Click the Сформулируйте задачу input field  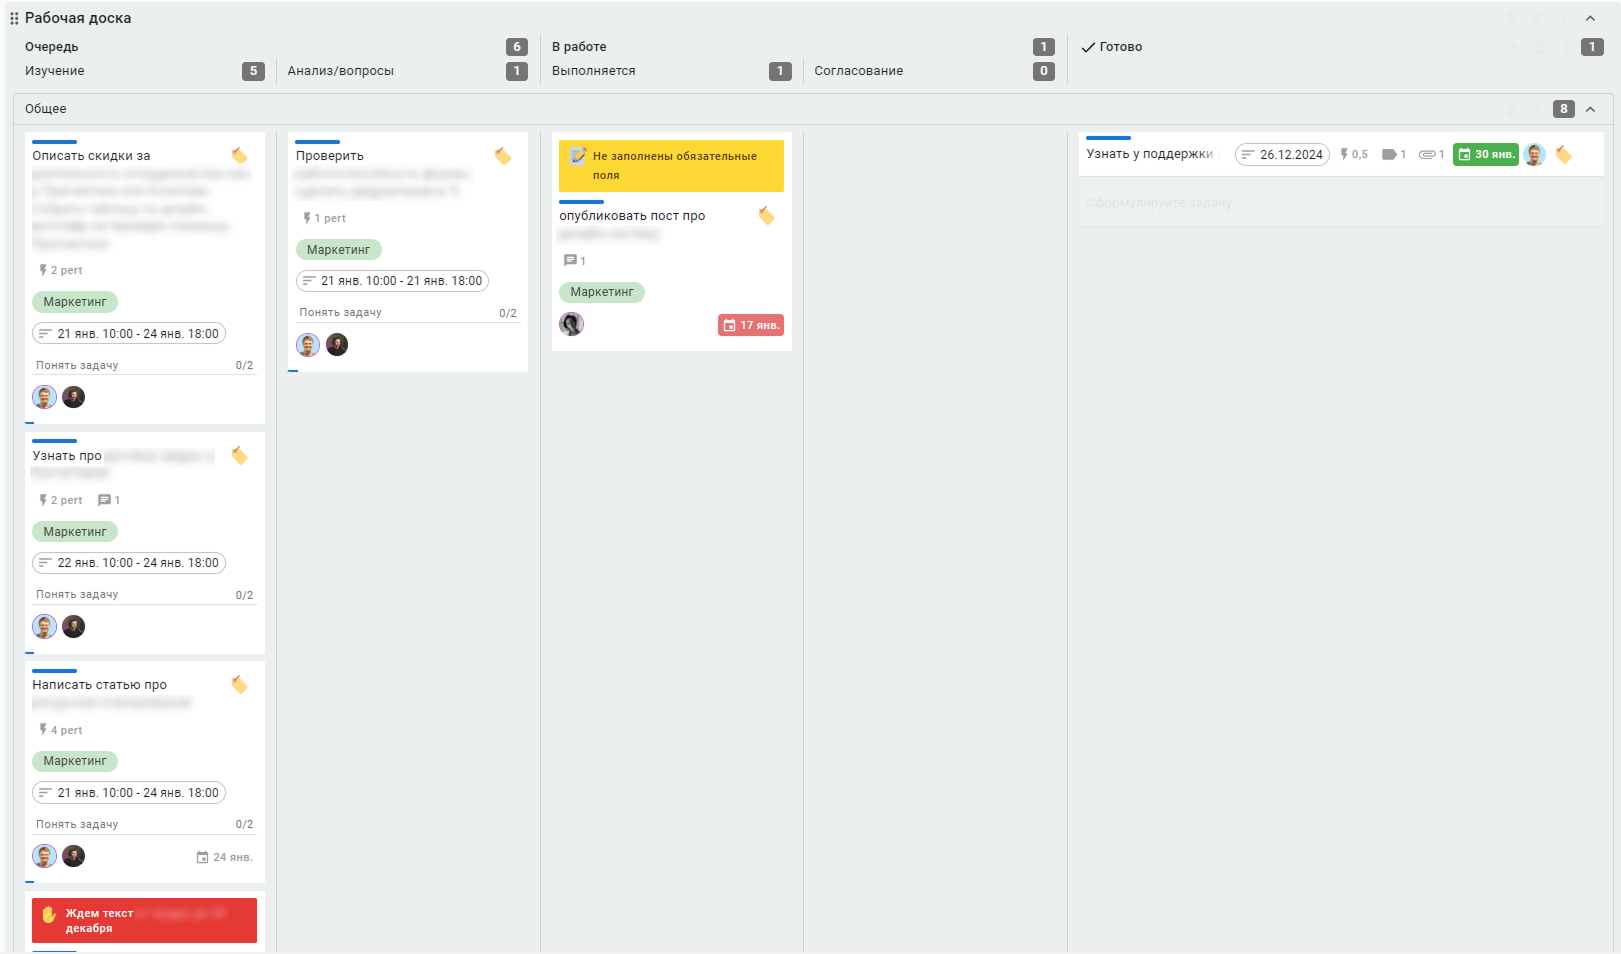(x=1341, y=203)
